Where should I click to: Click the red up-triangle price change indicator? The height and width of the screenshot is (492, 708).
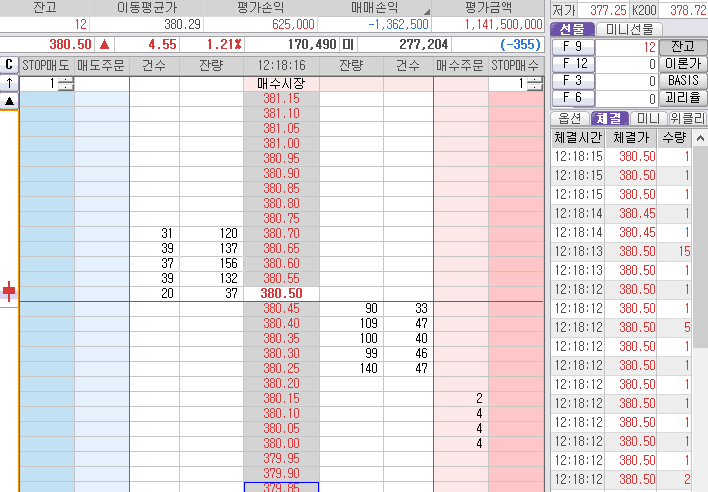(x=104, y=44)
